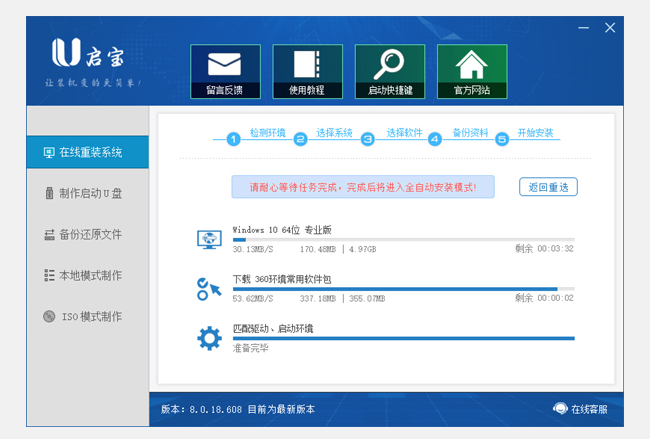Minimize the U启宝 window
Image resolution: width=650 pixels, height=439 pixels.
tap(584, 28)
